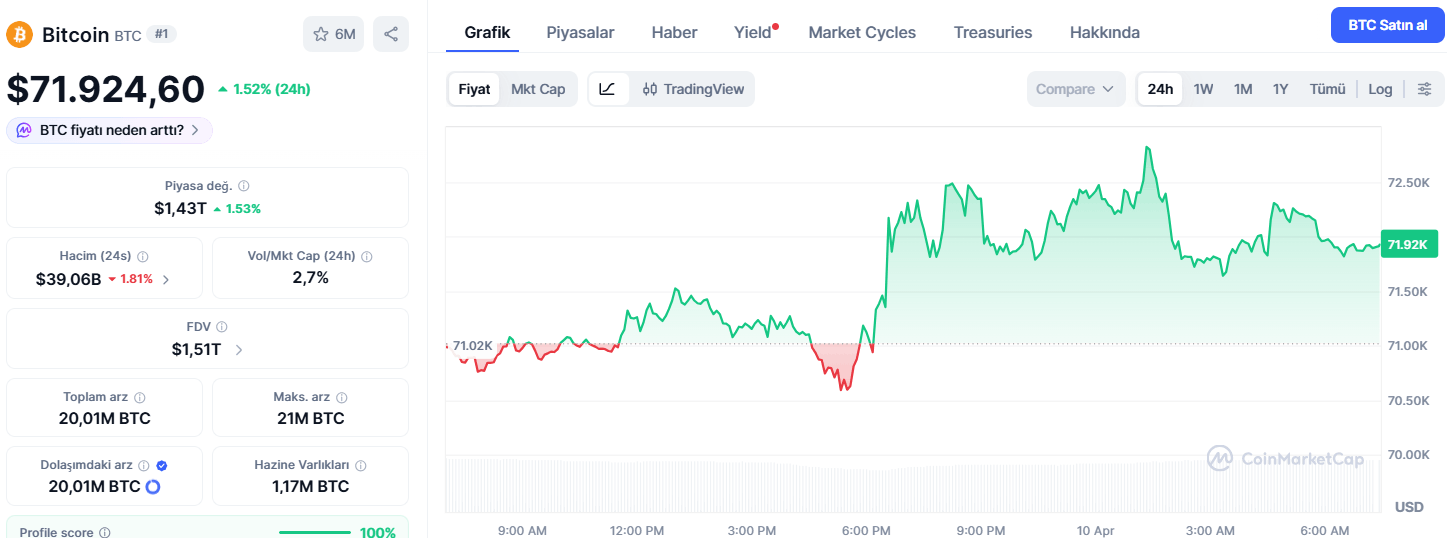Open the Haber tab
Image resolution: width=1447 pixels, height=538 pixels.
[674, 32]
